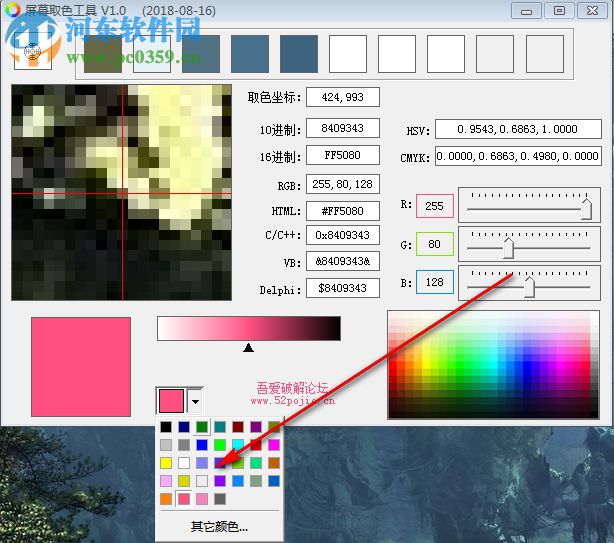Click the B value box showing 128
The width and height of the screenshot is (614, 543).
[x=435, y=282]
